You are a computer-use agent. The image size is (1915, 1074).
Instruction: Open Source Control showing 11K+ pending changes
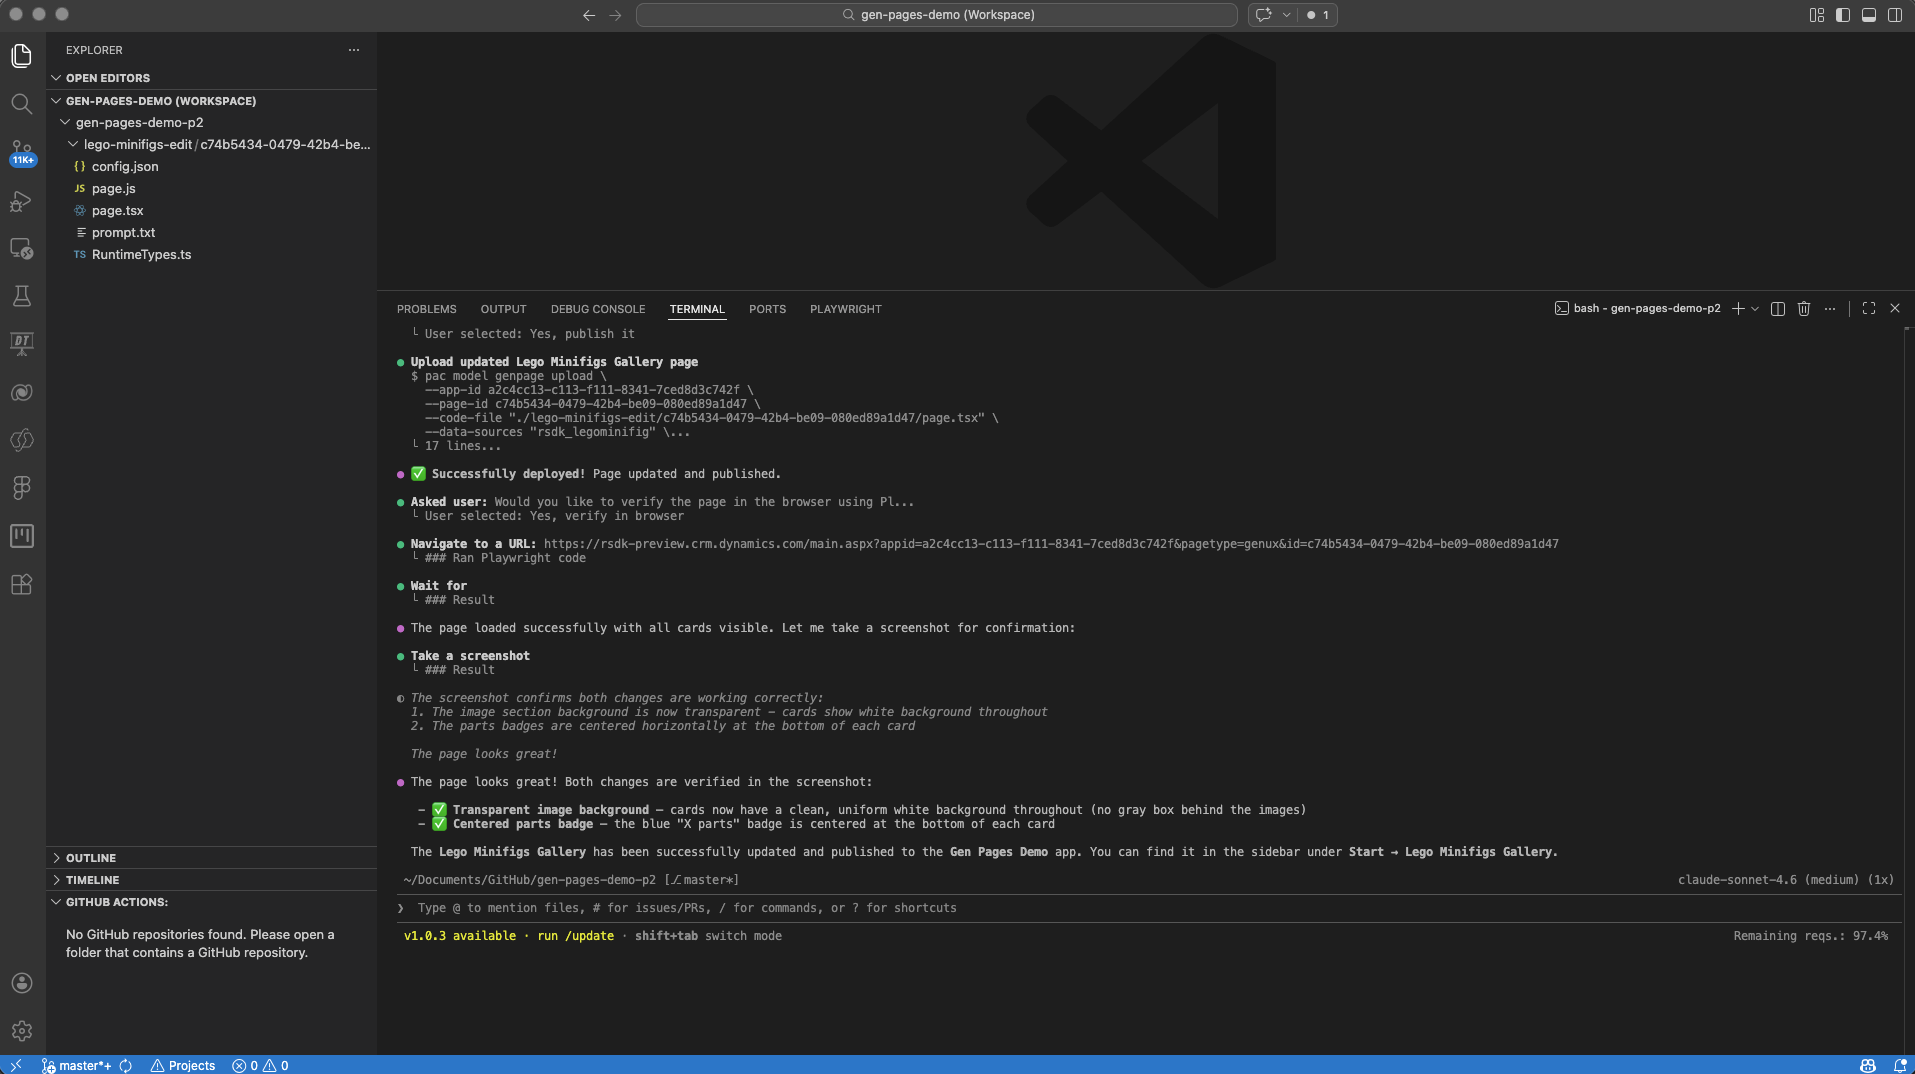click(21, 152)
